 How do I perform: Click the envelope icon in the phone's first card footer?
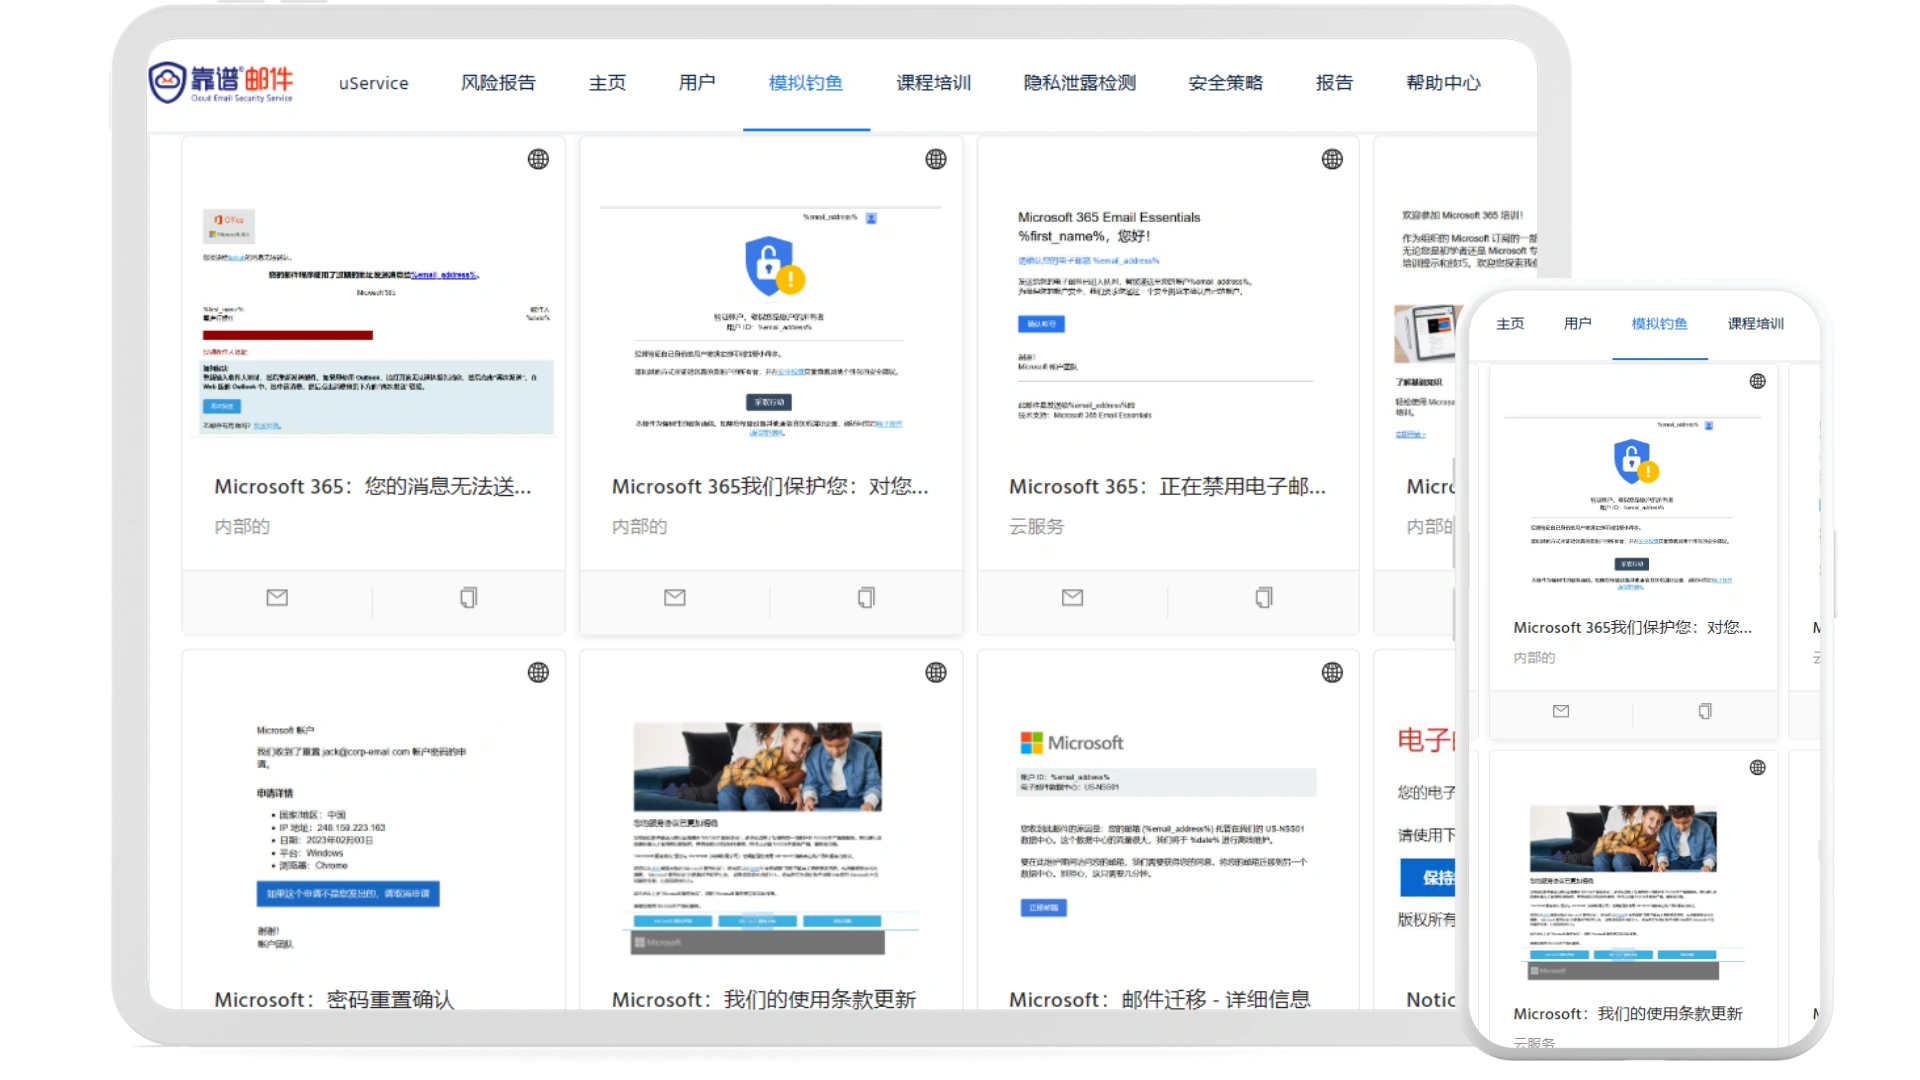[x=1561, y=712]
